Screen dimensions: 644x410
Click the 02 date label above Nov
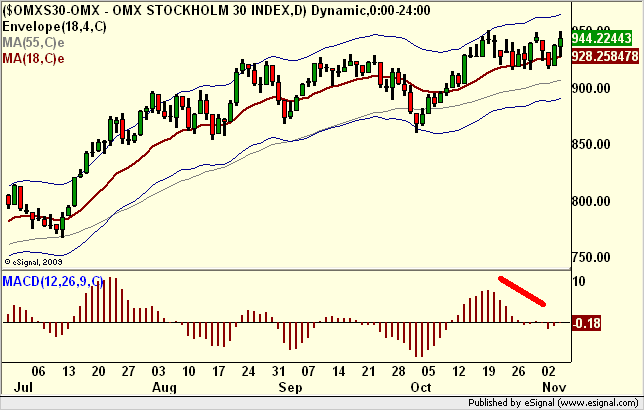coord(549,371)
